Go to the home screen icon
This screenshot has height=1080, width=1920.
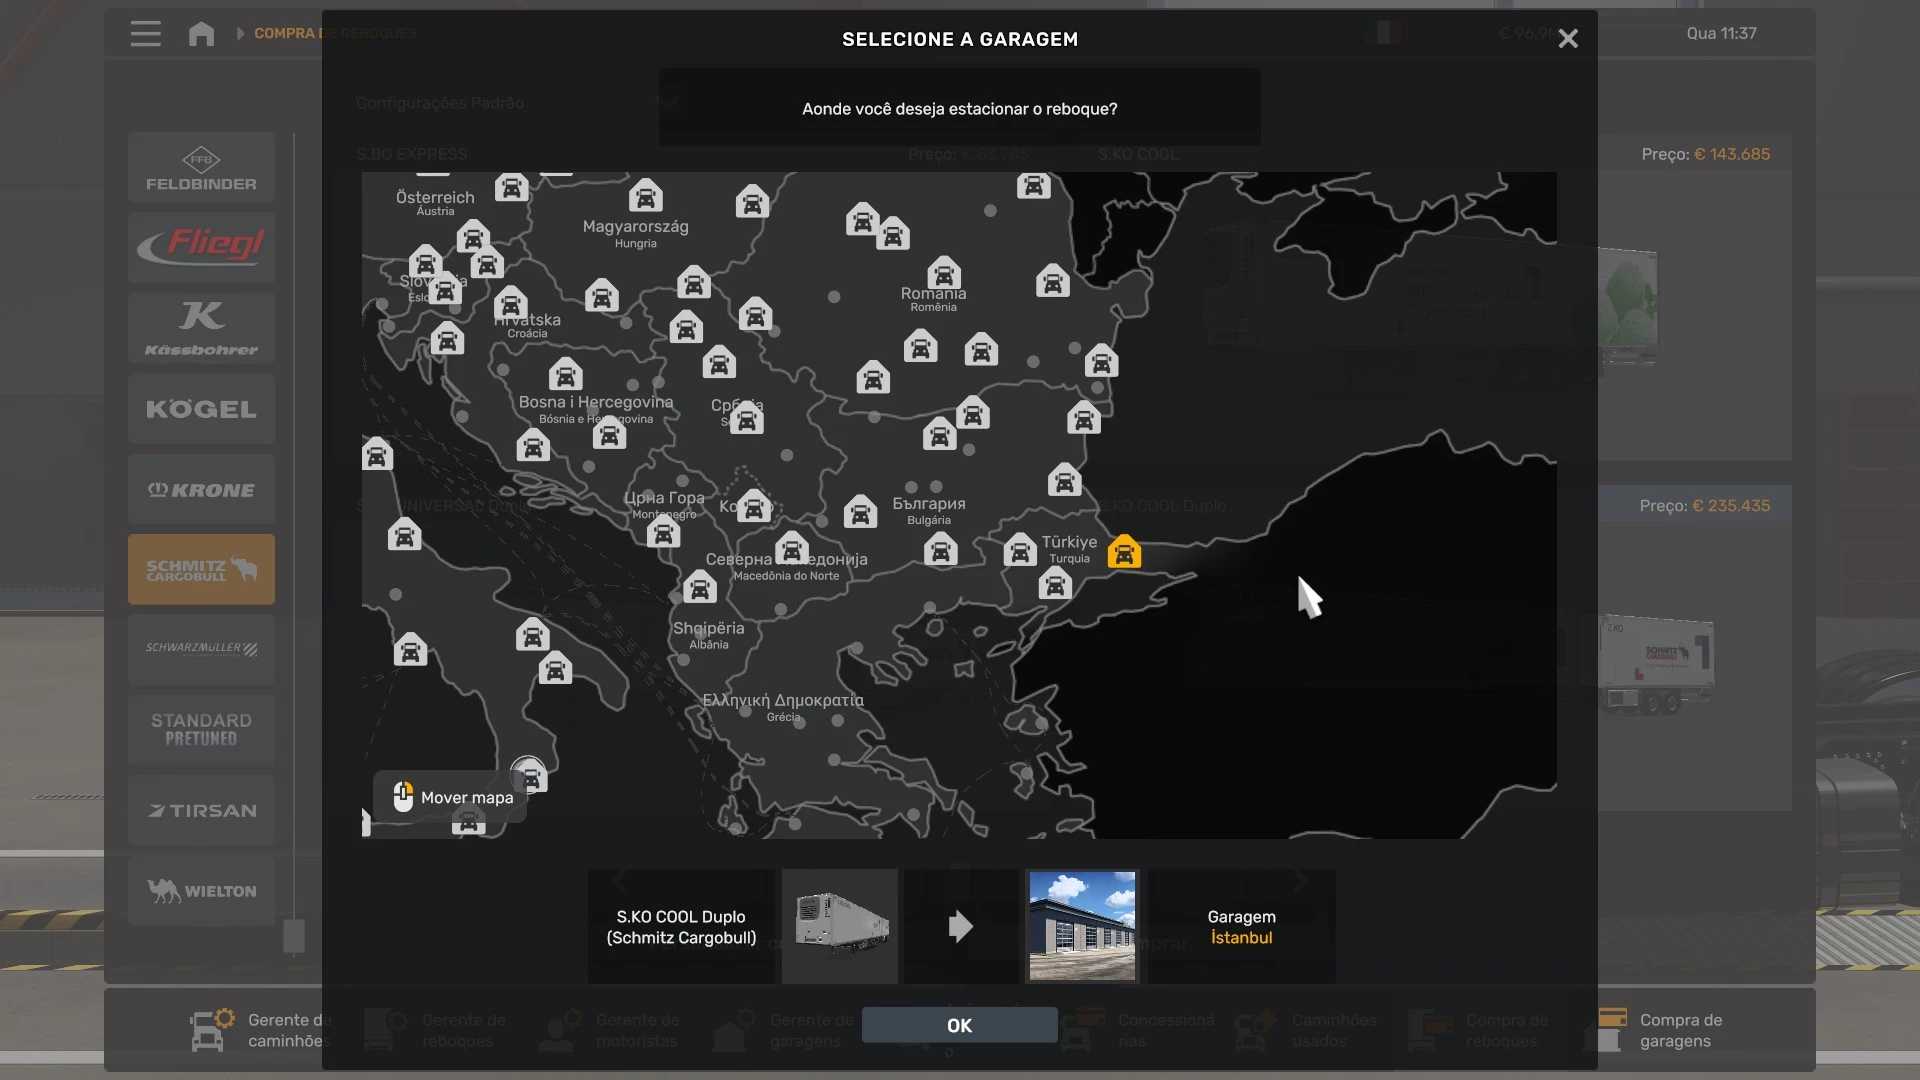[x=201, y=34]
